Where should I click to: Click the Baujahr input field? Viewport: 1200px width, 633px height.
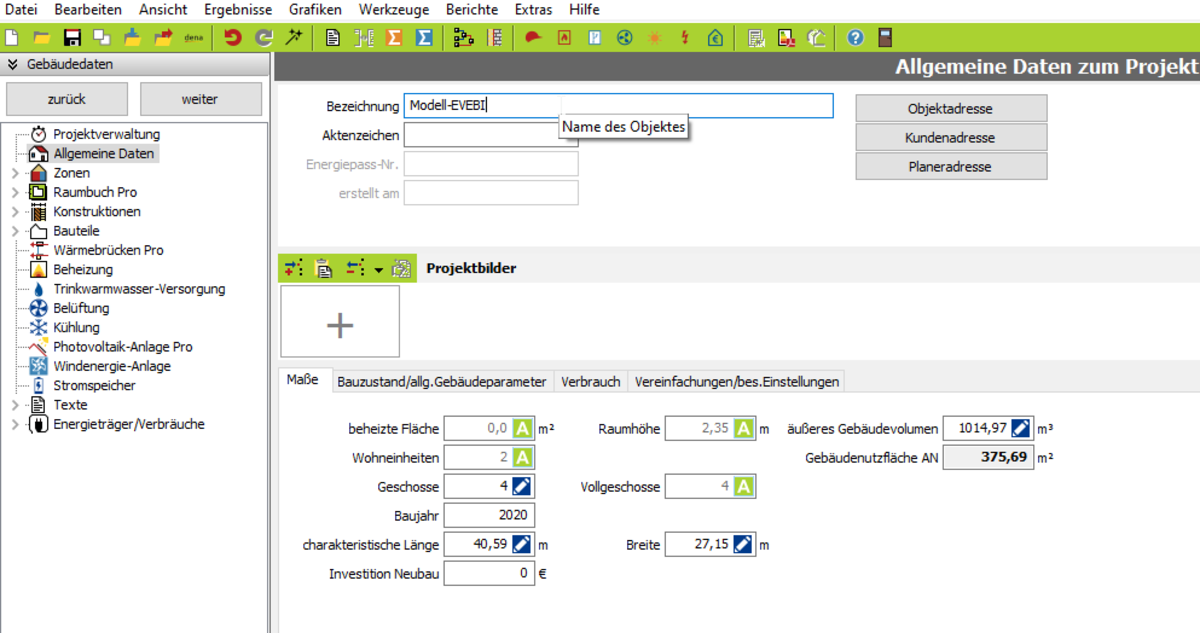489,516
